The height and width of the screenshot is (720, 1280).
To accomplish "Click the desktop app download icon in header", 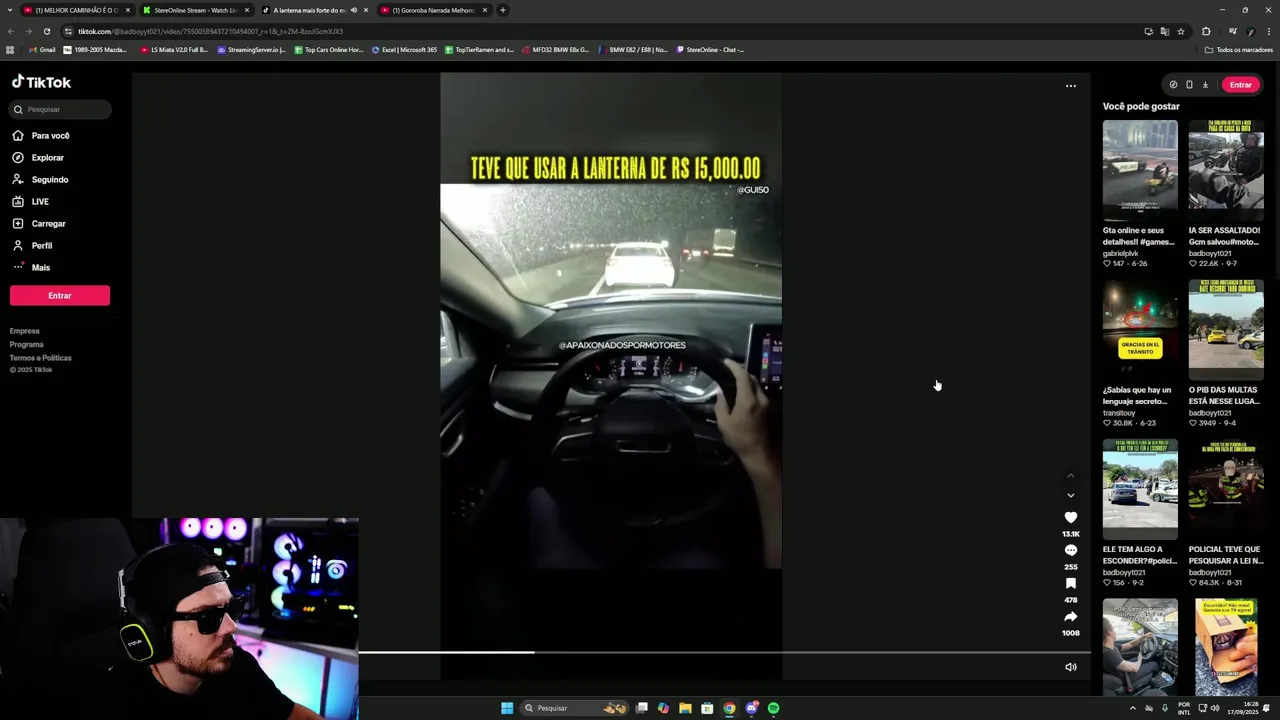I will click(1205, 85).
